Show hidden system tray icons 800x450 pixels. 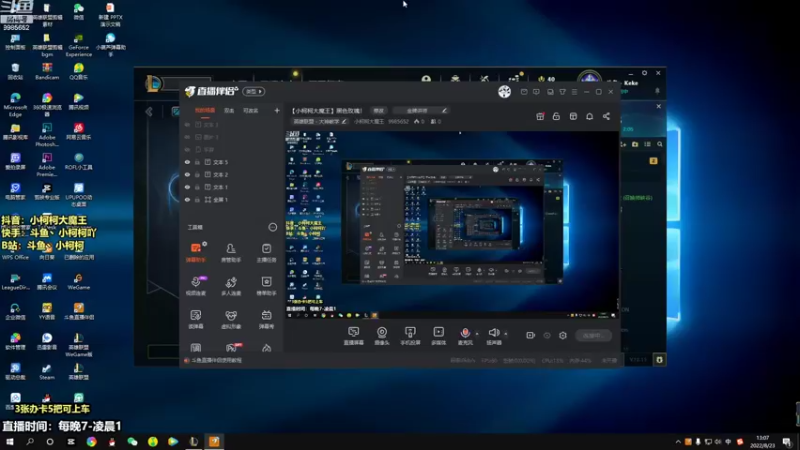point(678,442)
